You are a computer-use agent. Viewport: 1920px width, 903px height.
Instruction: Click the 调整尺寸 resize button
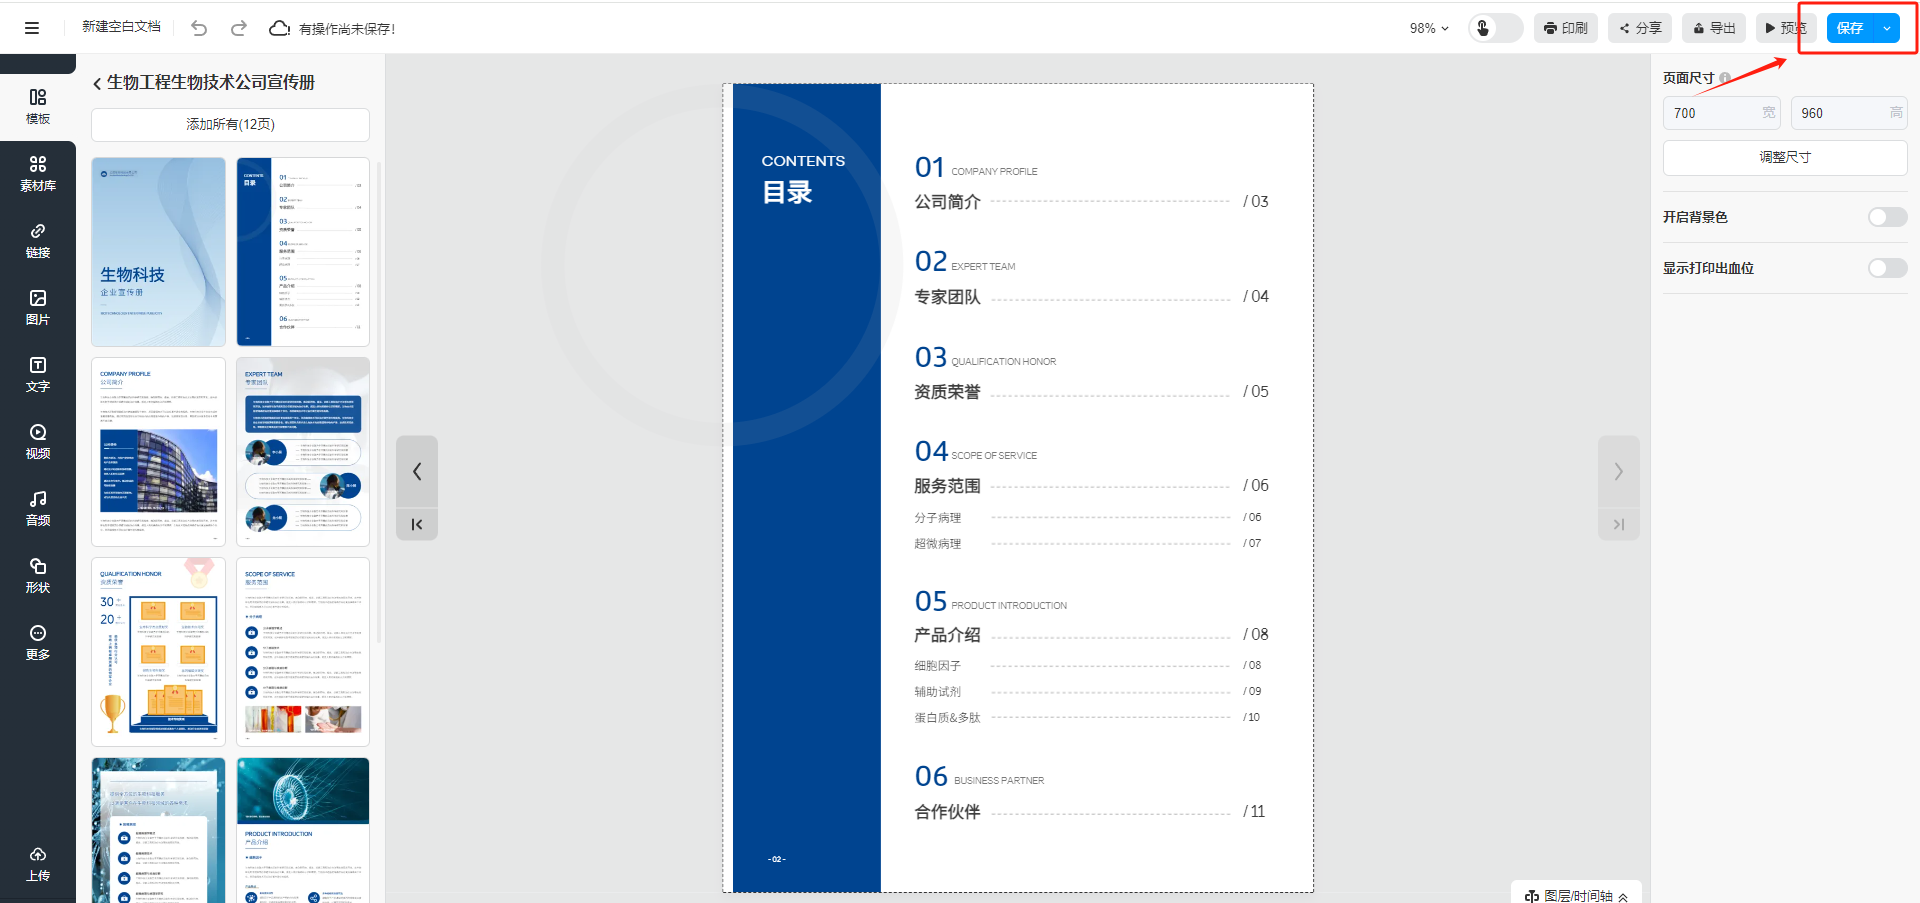point(1784,157)
